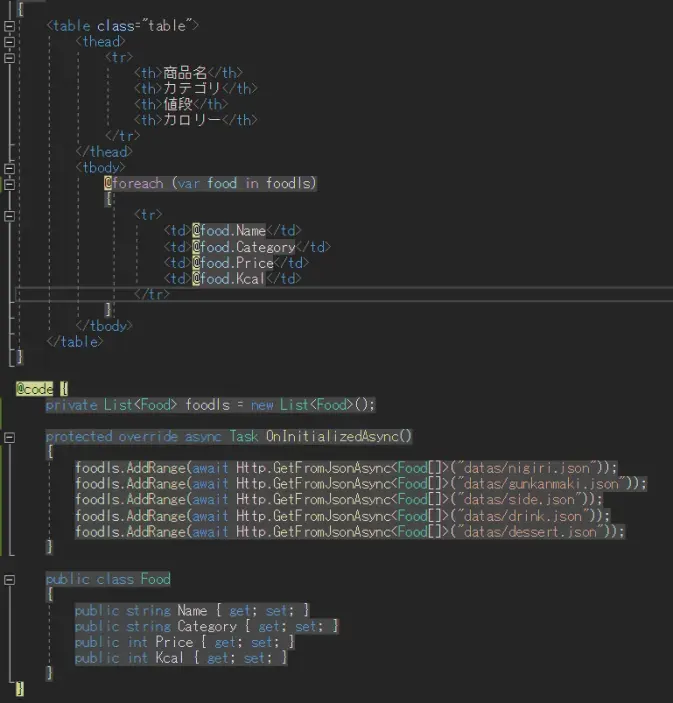Fold the header tr row under thead
This screenshot has width=673, height=703.
coord(10,58)
